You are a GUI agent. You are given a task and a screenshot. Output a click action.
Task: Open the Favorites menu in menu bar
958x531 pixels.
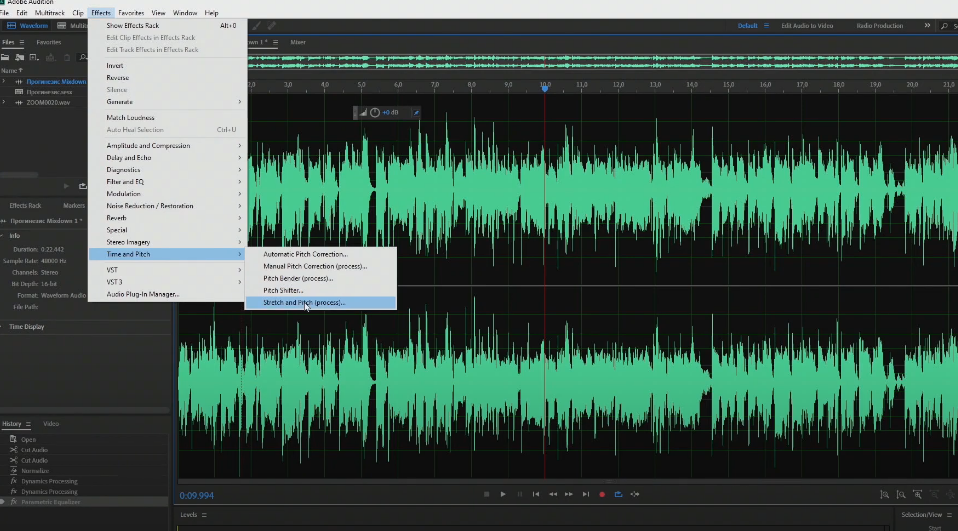[x=131, y=13]
